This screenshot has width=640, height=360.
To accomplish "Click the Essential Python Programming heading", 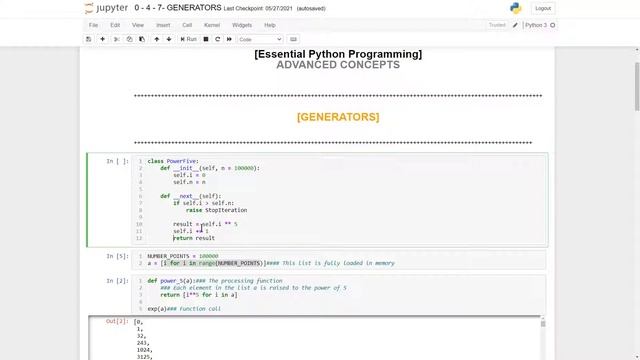I will click(x=338, y=54).
